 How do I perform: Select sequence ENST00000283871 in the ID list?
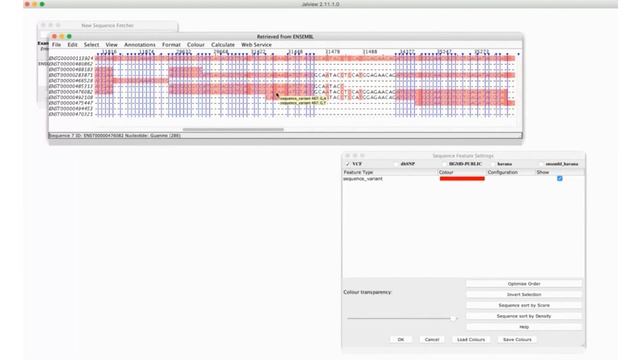coord(71,75)
